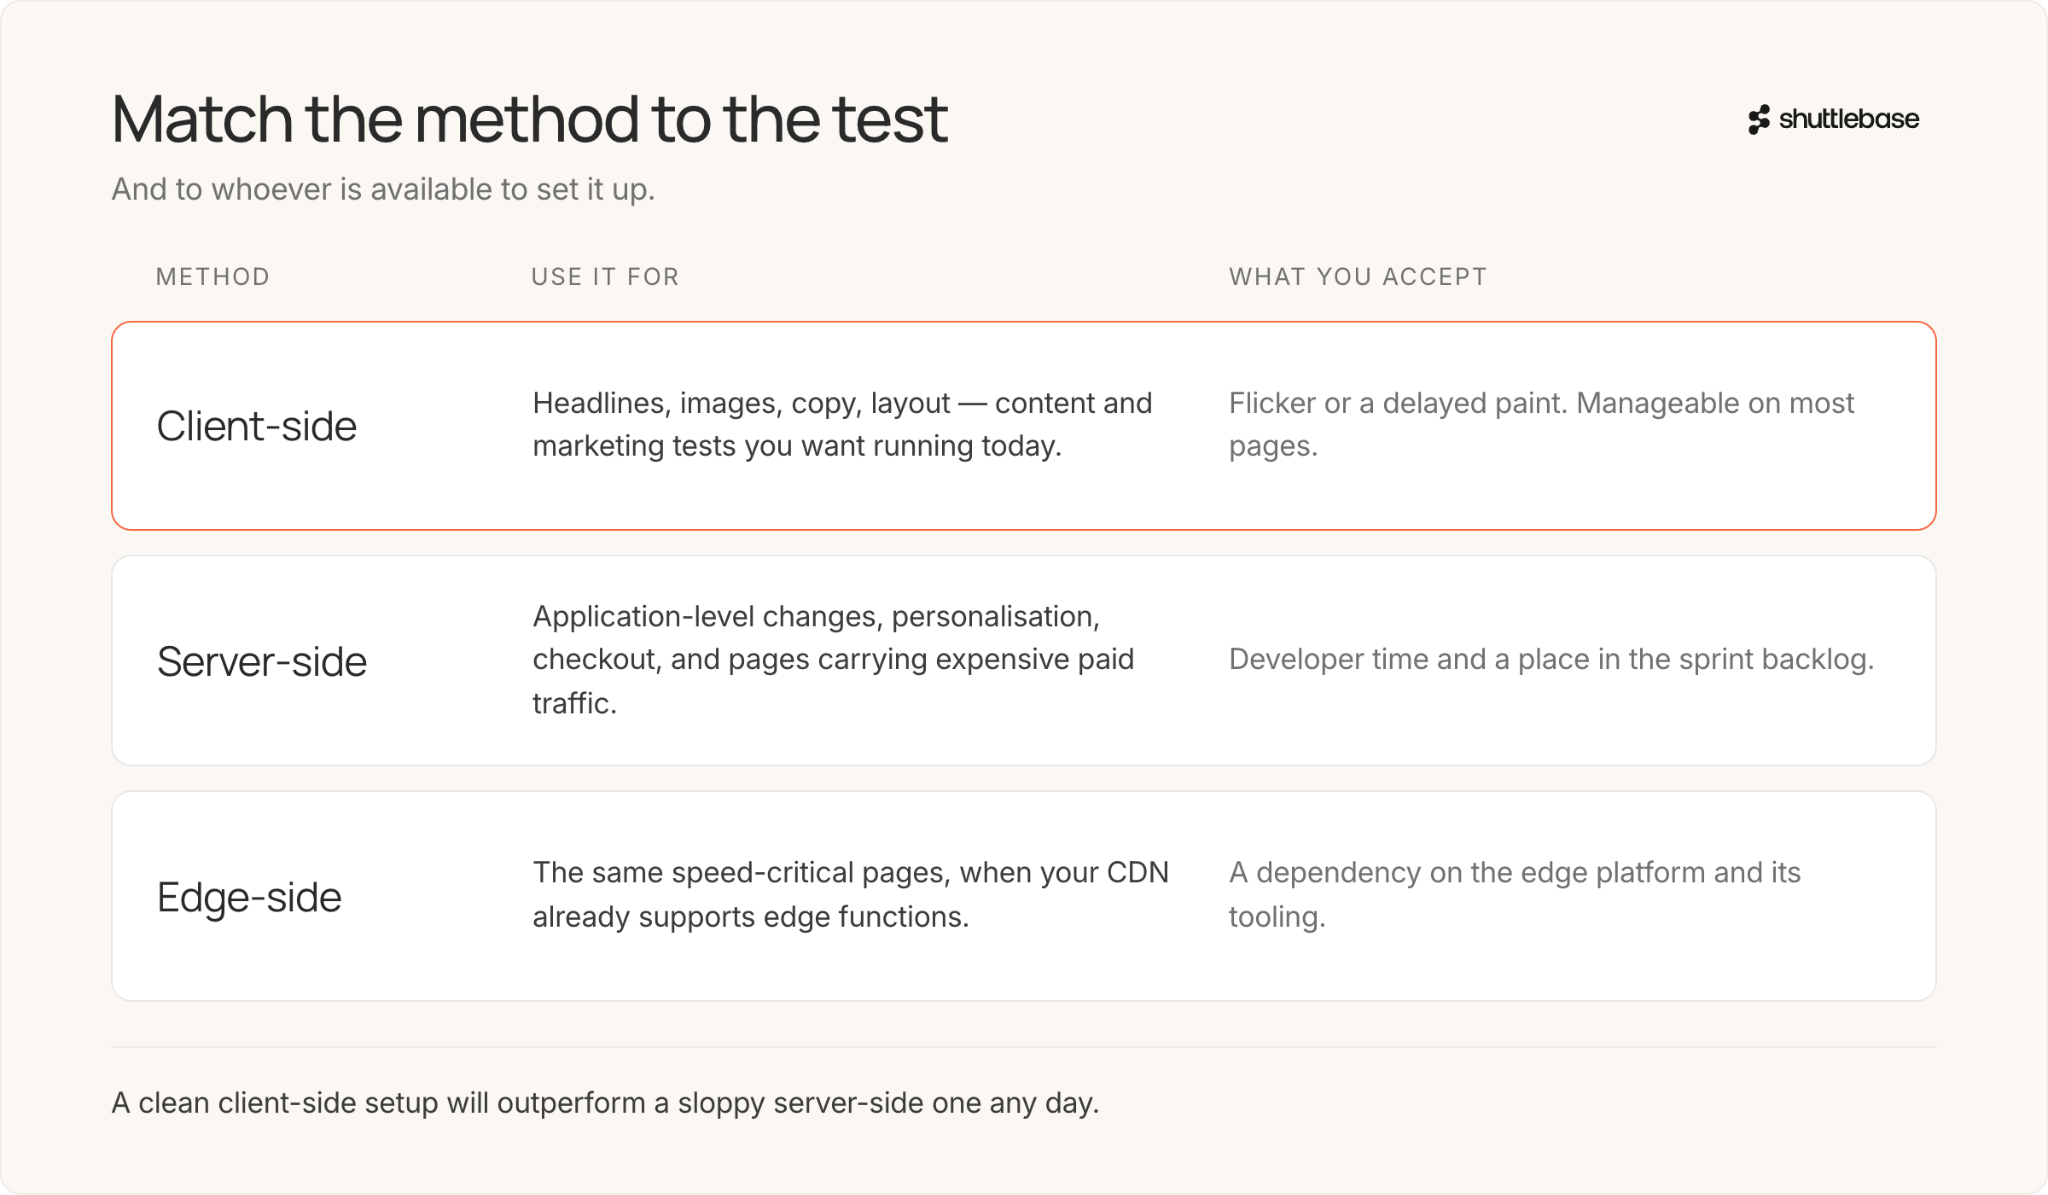Image resolution: width=2048 pixels, height=1195 pixels.
Task: Click the 'speed-critical pages' CDN description
Action: (x=850, y=894)
